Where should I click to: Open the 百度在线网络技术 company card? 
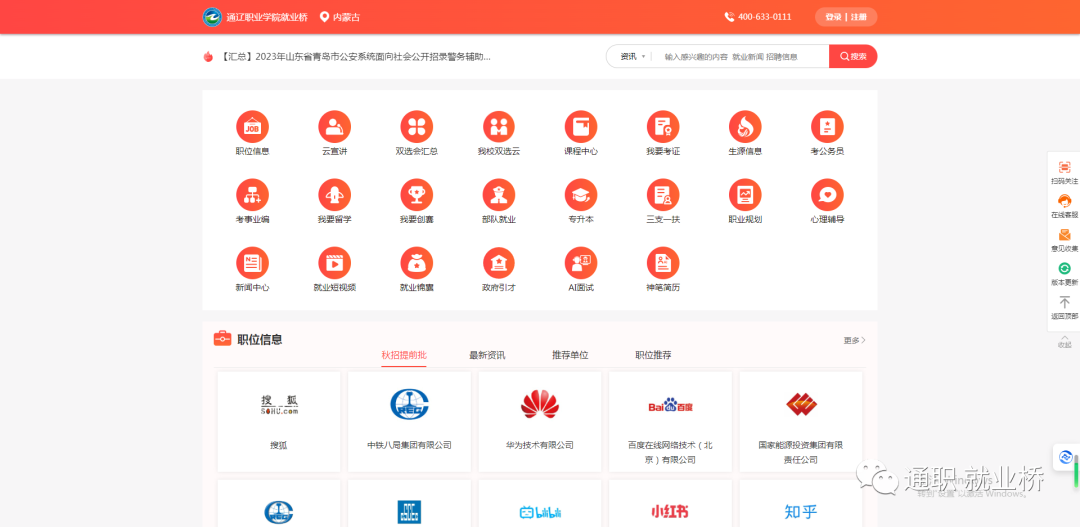click(x=670, y=422)
